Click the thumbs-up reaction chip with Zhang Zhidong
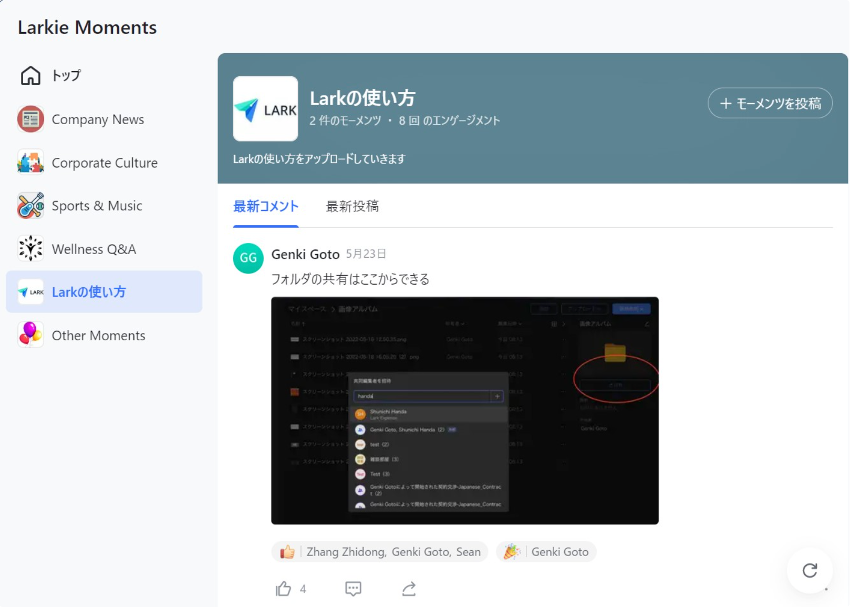Viewport: 850px width, 608px height. point(379,552)
